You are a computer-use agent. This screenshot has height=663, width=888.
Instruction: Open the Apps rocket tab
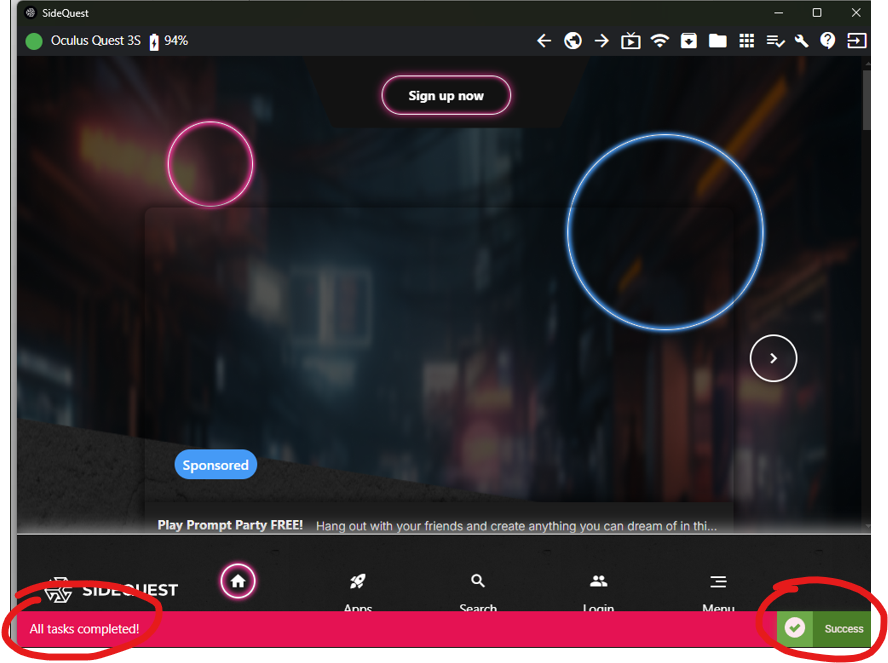click(358, 592)
